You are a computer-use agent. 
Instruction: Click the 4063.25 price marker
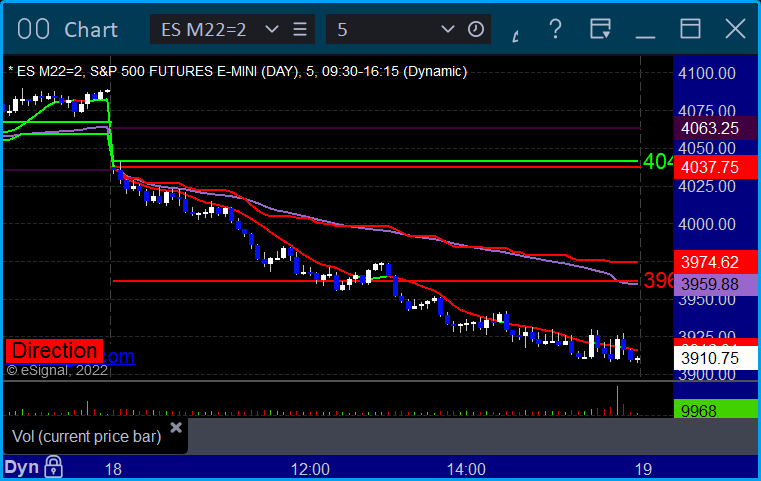(715, 128)
